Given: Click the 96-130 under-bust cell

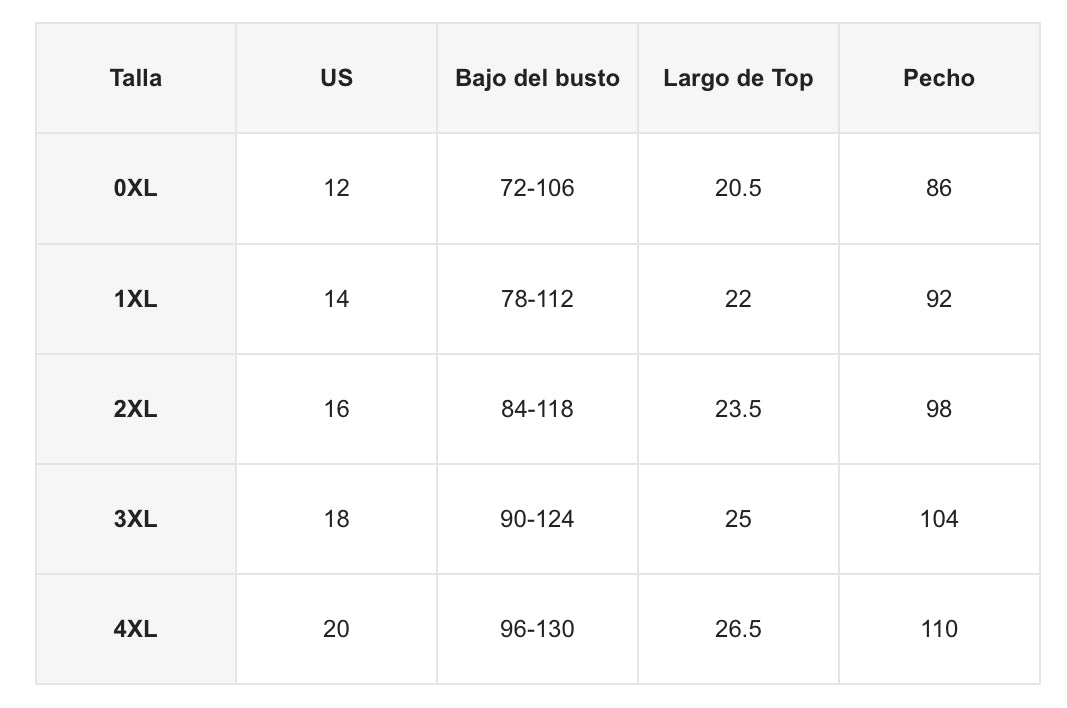Looking at the screenshot, I should coord(537,629).
